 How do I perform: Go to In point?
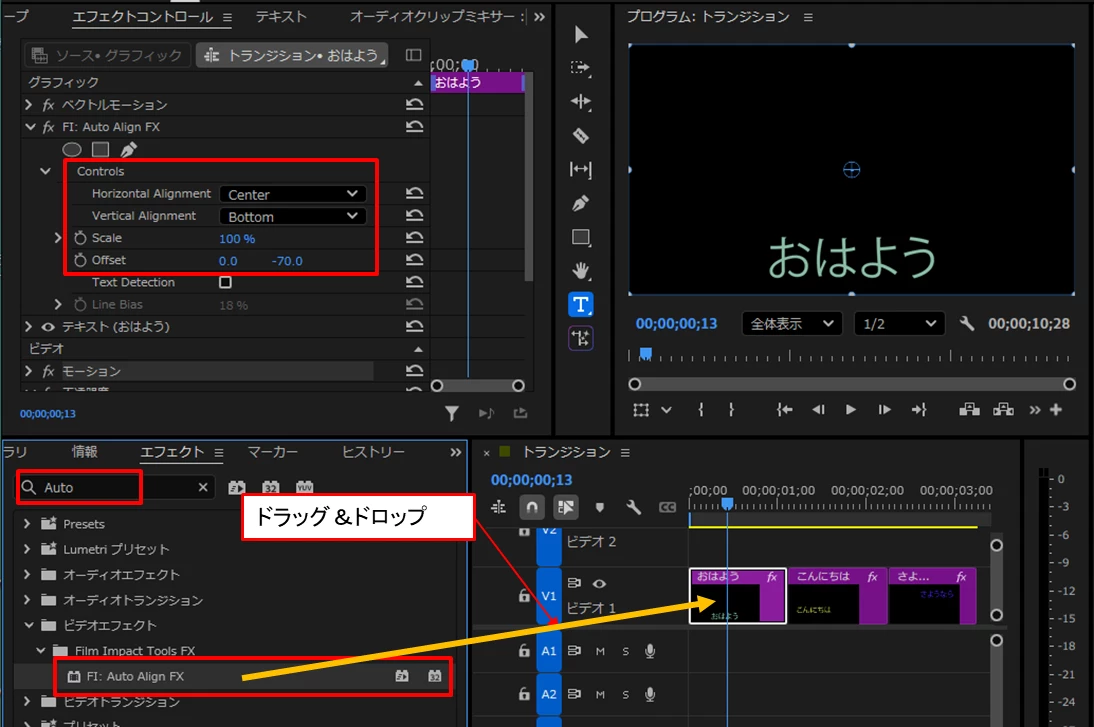coord(784,410)
